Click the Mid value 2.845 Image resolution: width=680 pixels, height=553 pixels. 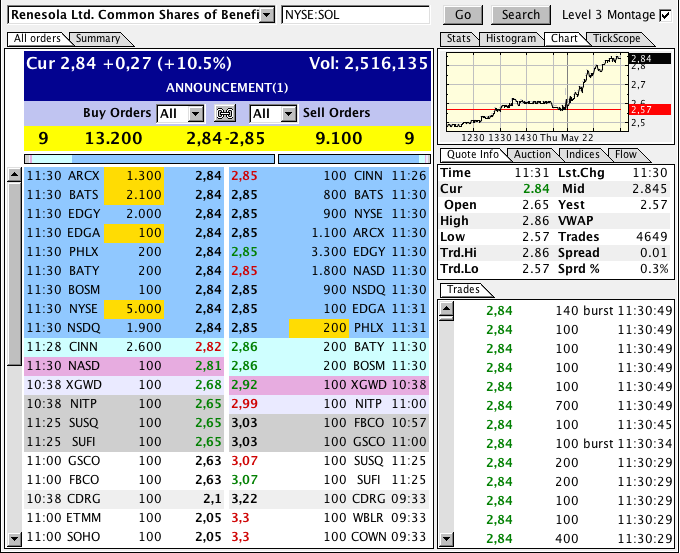[x=650, y=189]
